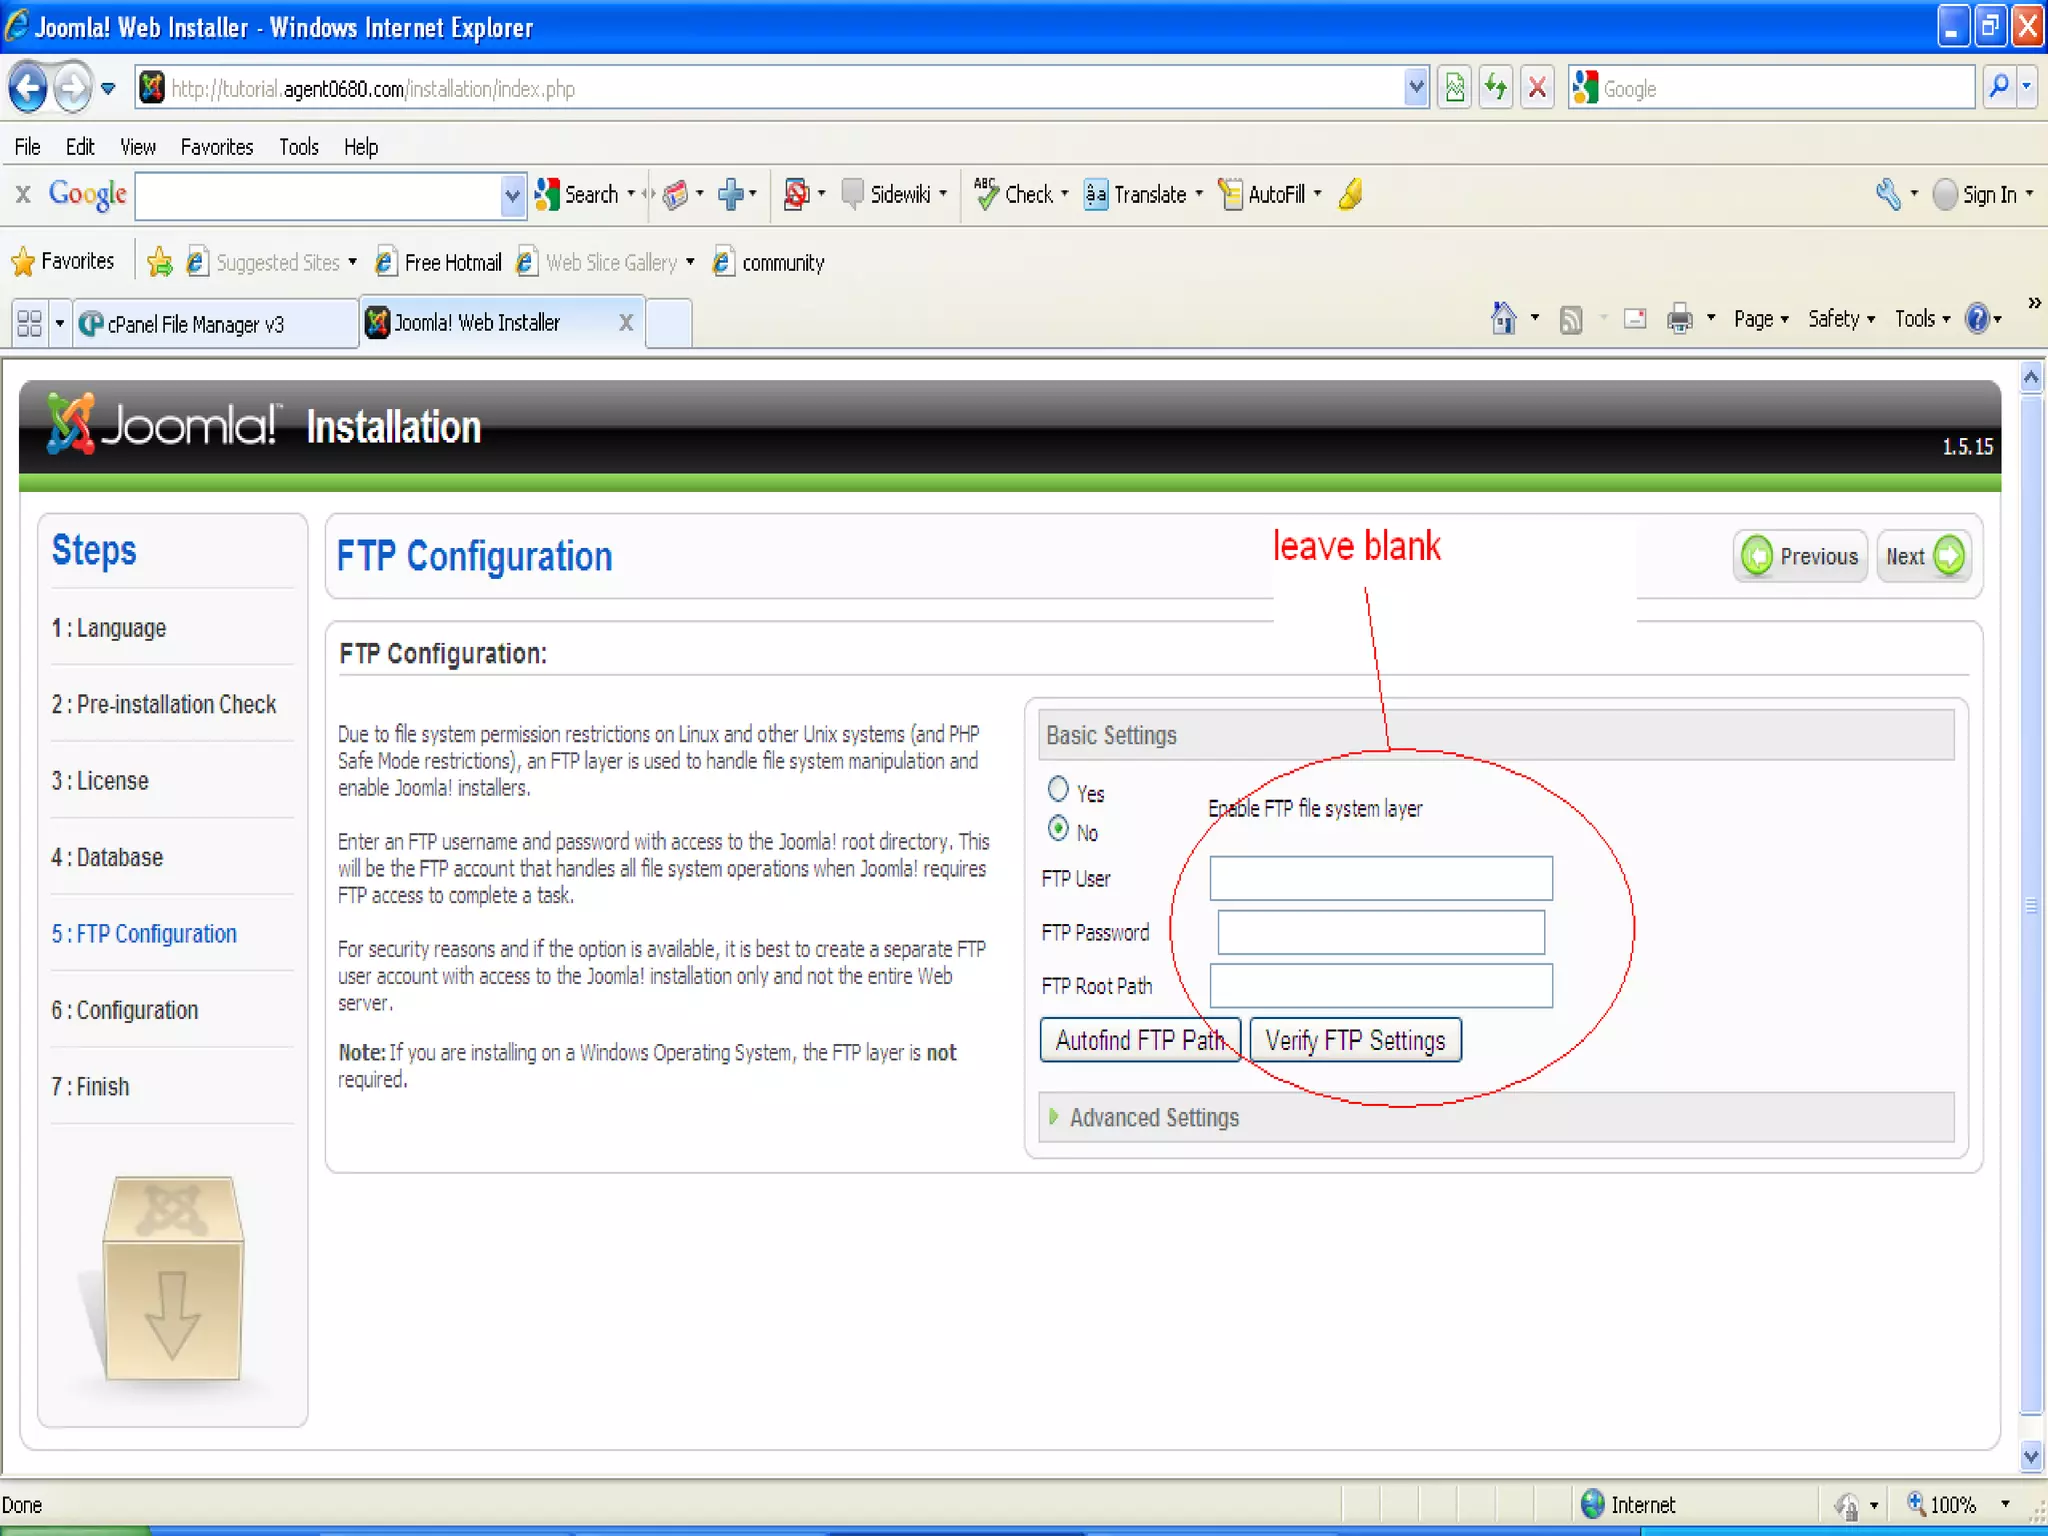
Task: Open the address bar URL dropdown
Action: [1415, 89]
